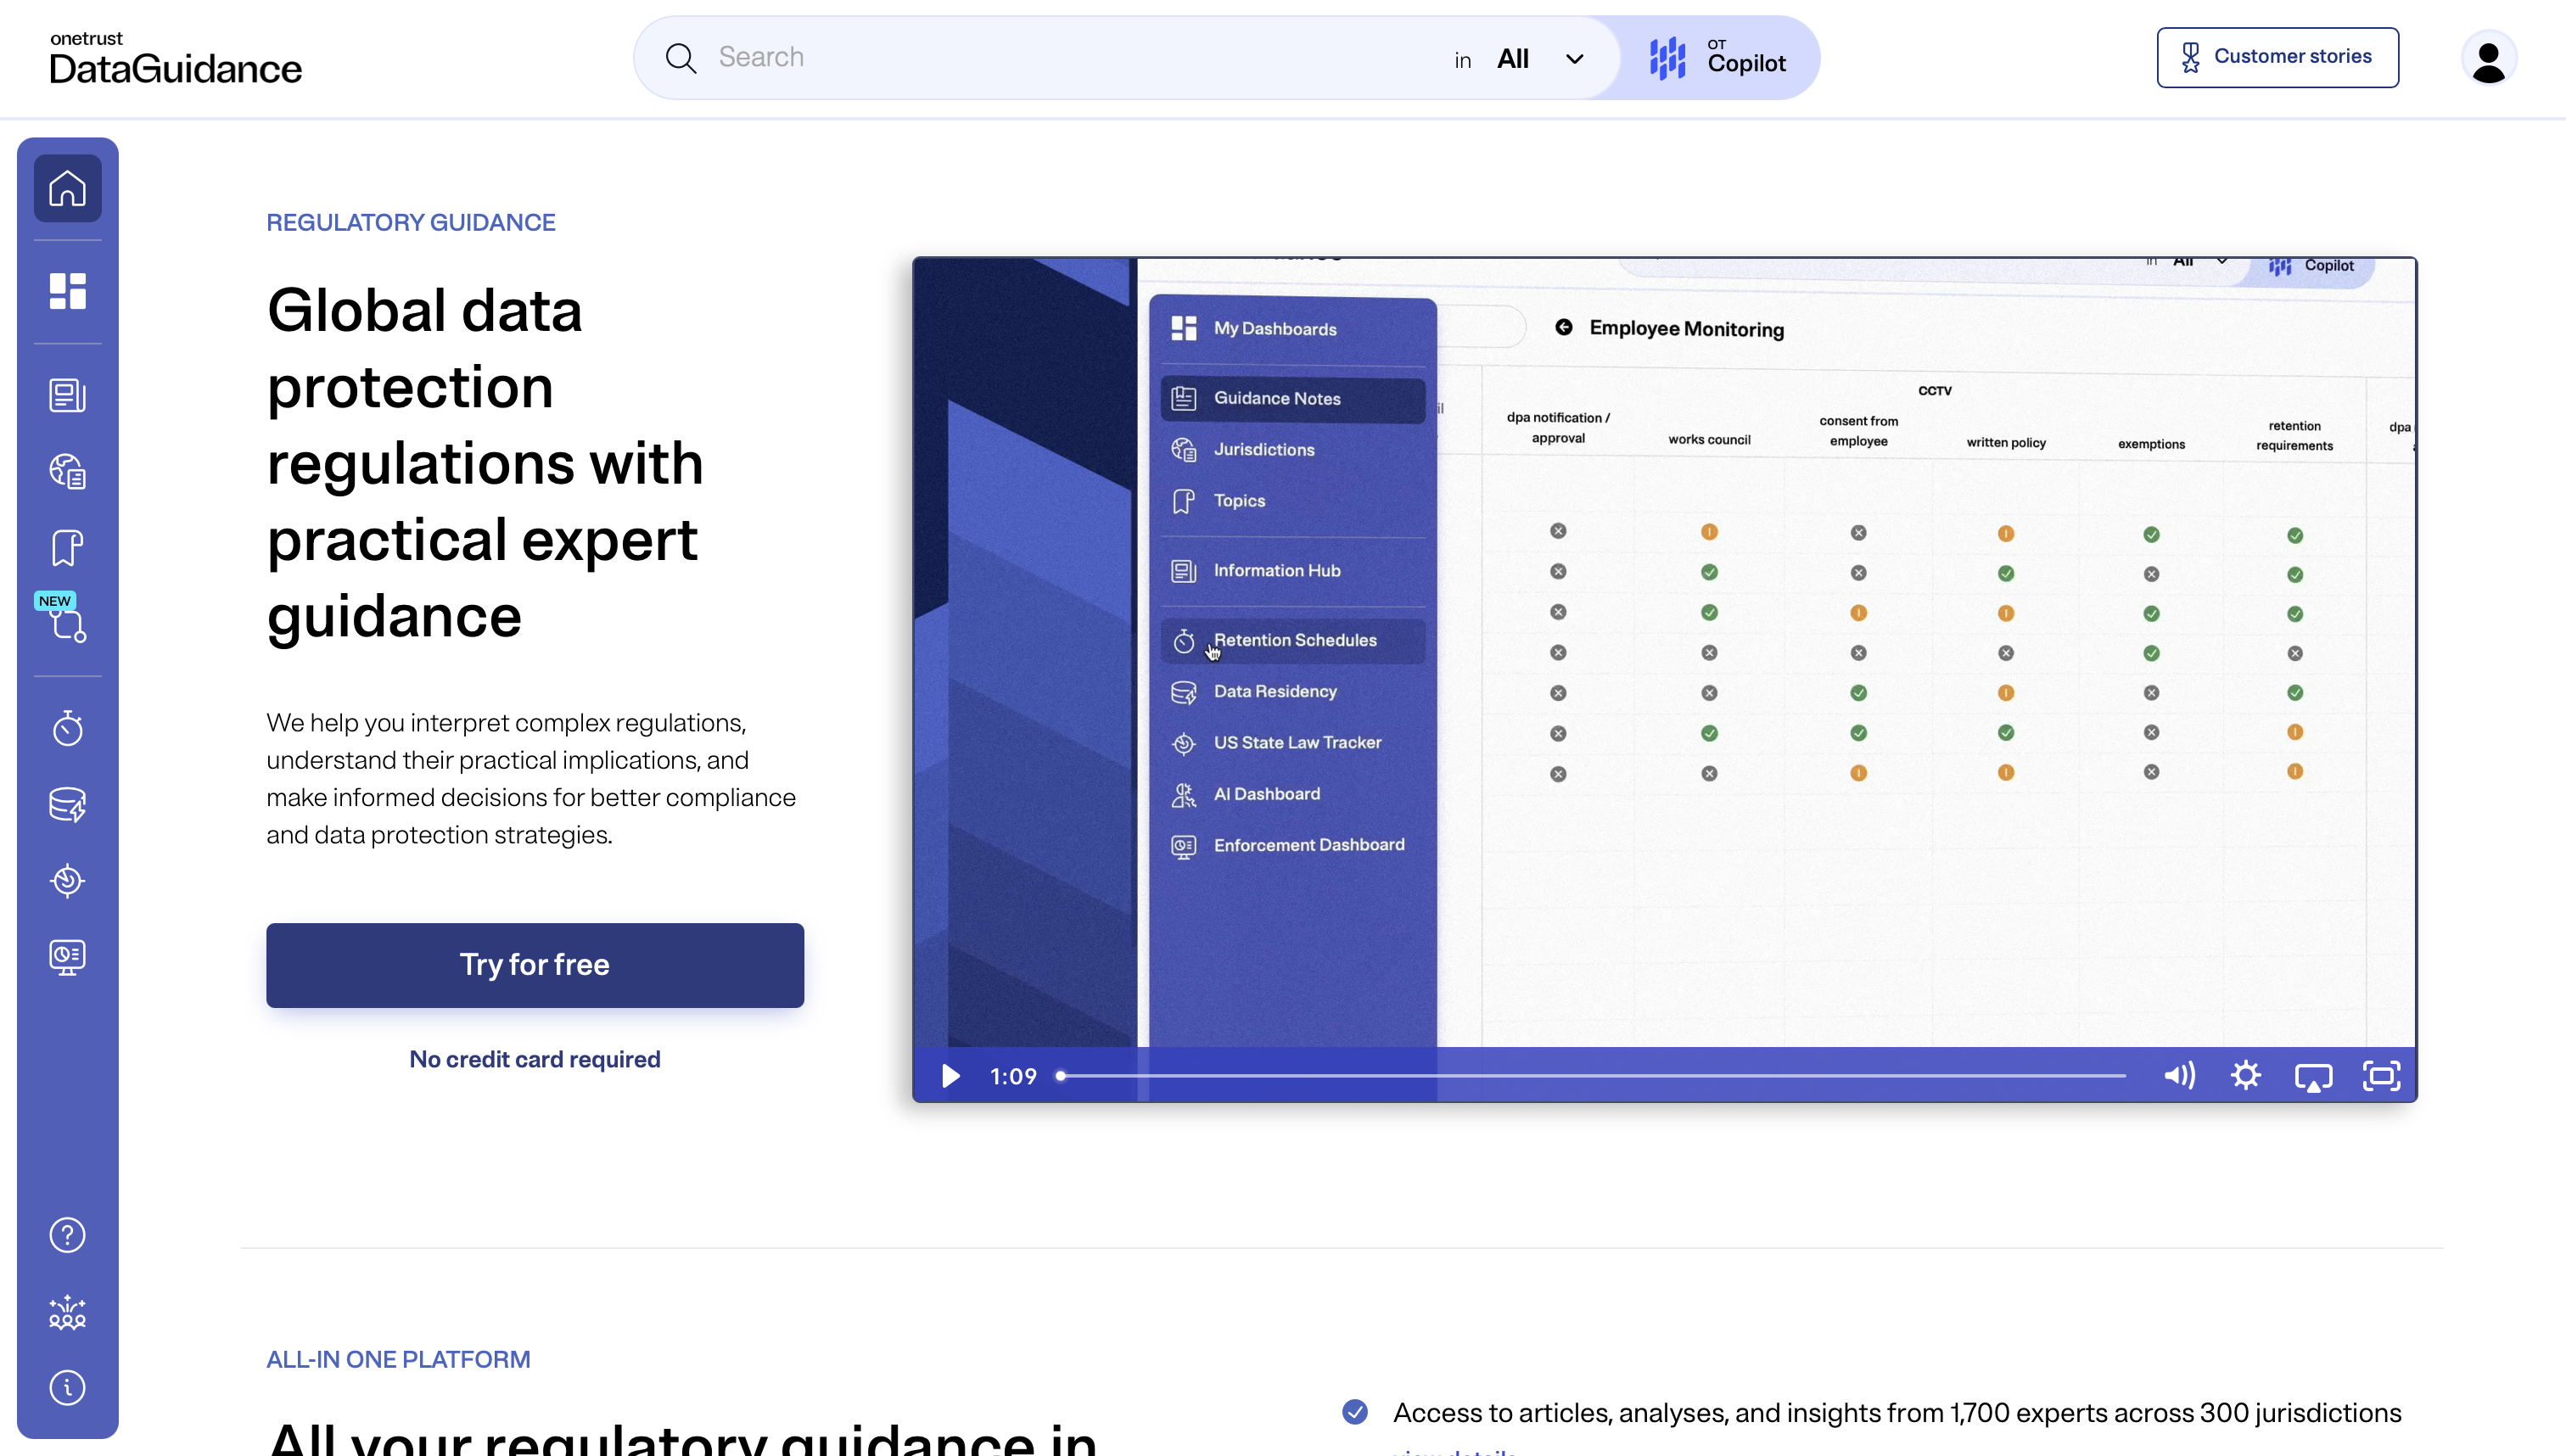Open Jurisdictions globe icon in sidebar
This screenshot has height=1456, width=2566.
click(67, 471)
